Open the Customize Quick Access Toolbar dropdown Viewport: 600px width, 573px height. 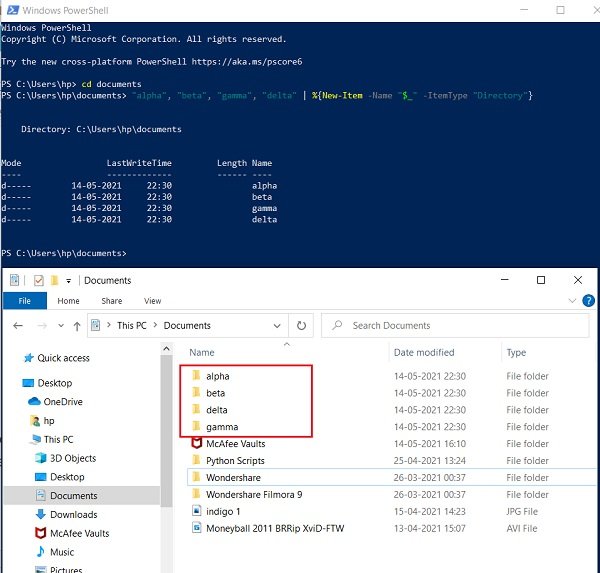click(68, 281)
